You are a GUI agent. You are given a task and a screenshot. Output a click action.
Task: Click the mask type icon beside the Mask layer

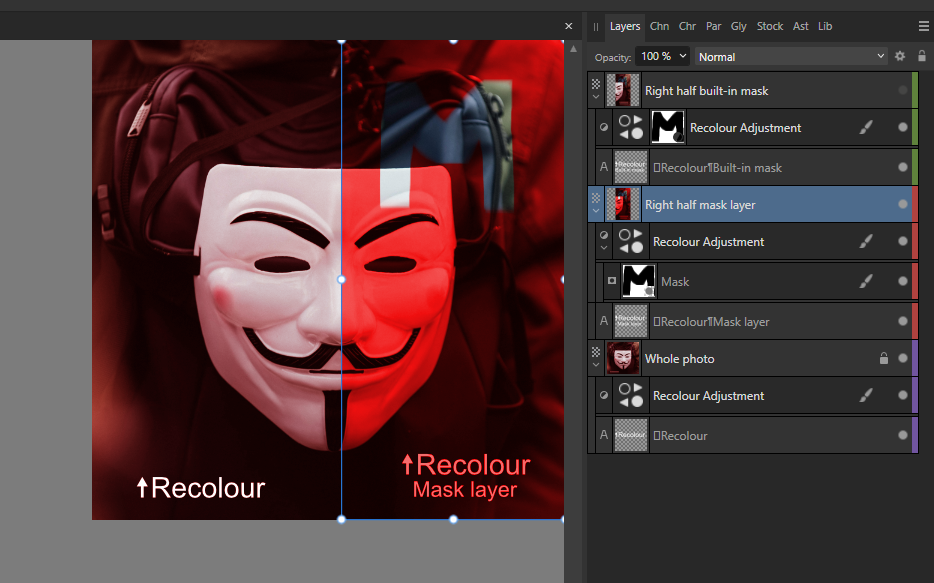pyautogui.click(x=612, y=280)
